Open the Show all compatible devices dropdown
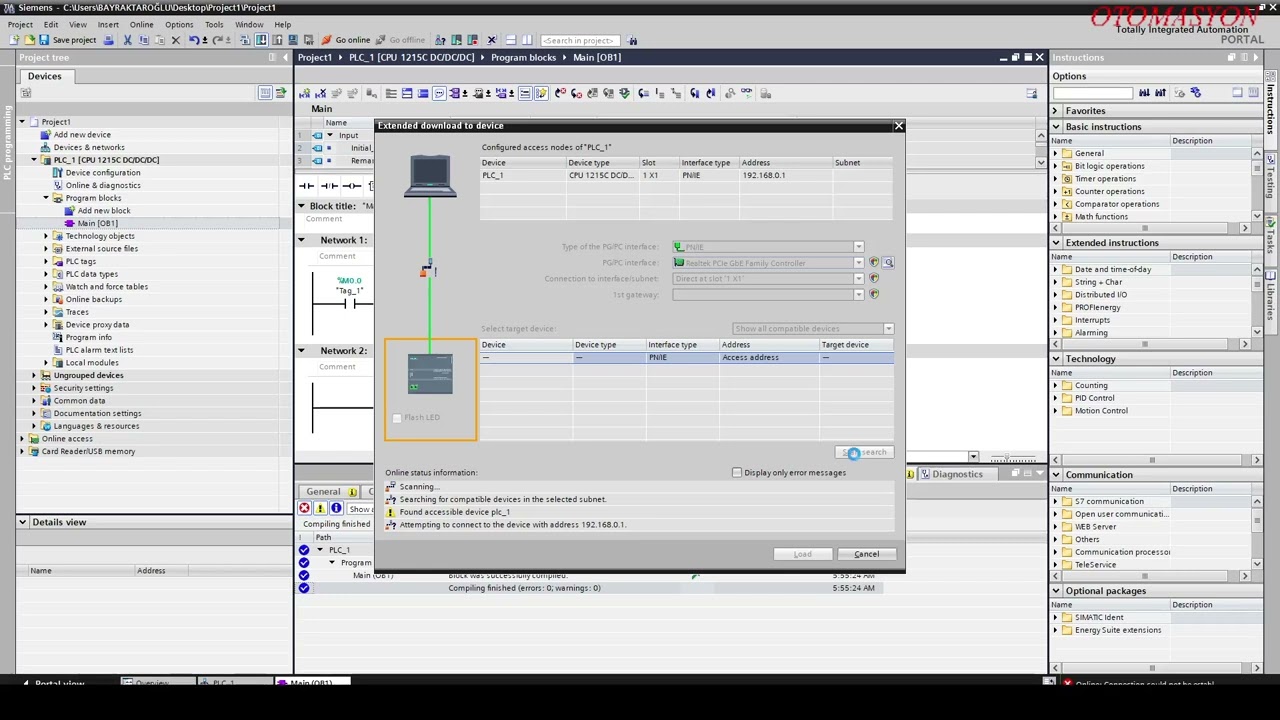The height and width of the screenshot is (720, 1280). click(888, 329)
